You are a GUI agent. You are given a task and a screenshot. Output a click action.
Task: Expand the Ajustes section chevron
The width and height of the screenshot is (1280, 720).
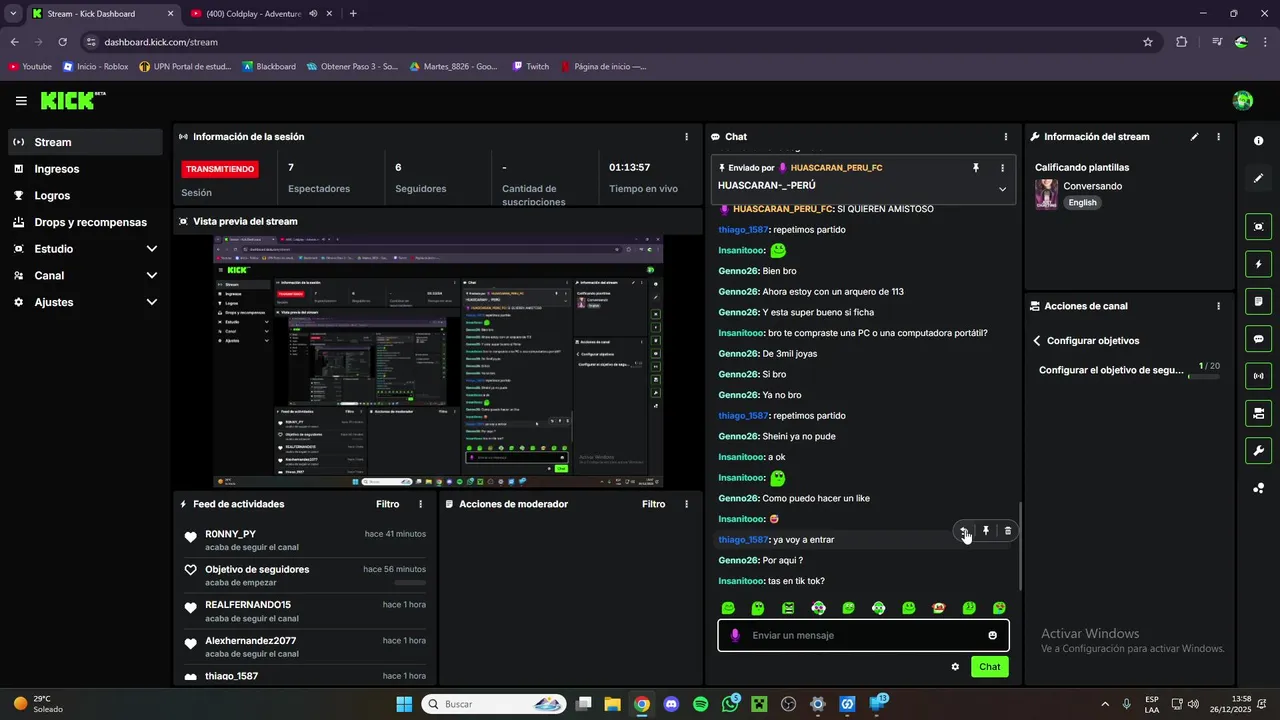[152, 302]
